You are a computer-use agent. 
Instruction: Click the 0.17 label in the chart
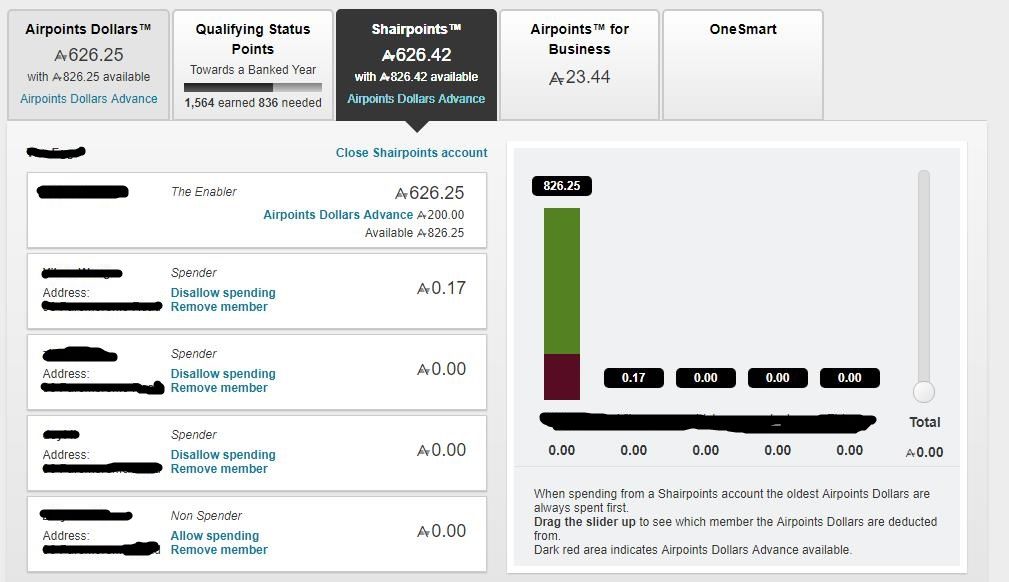(x=634, y=378)
